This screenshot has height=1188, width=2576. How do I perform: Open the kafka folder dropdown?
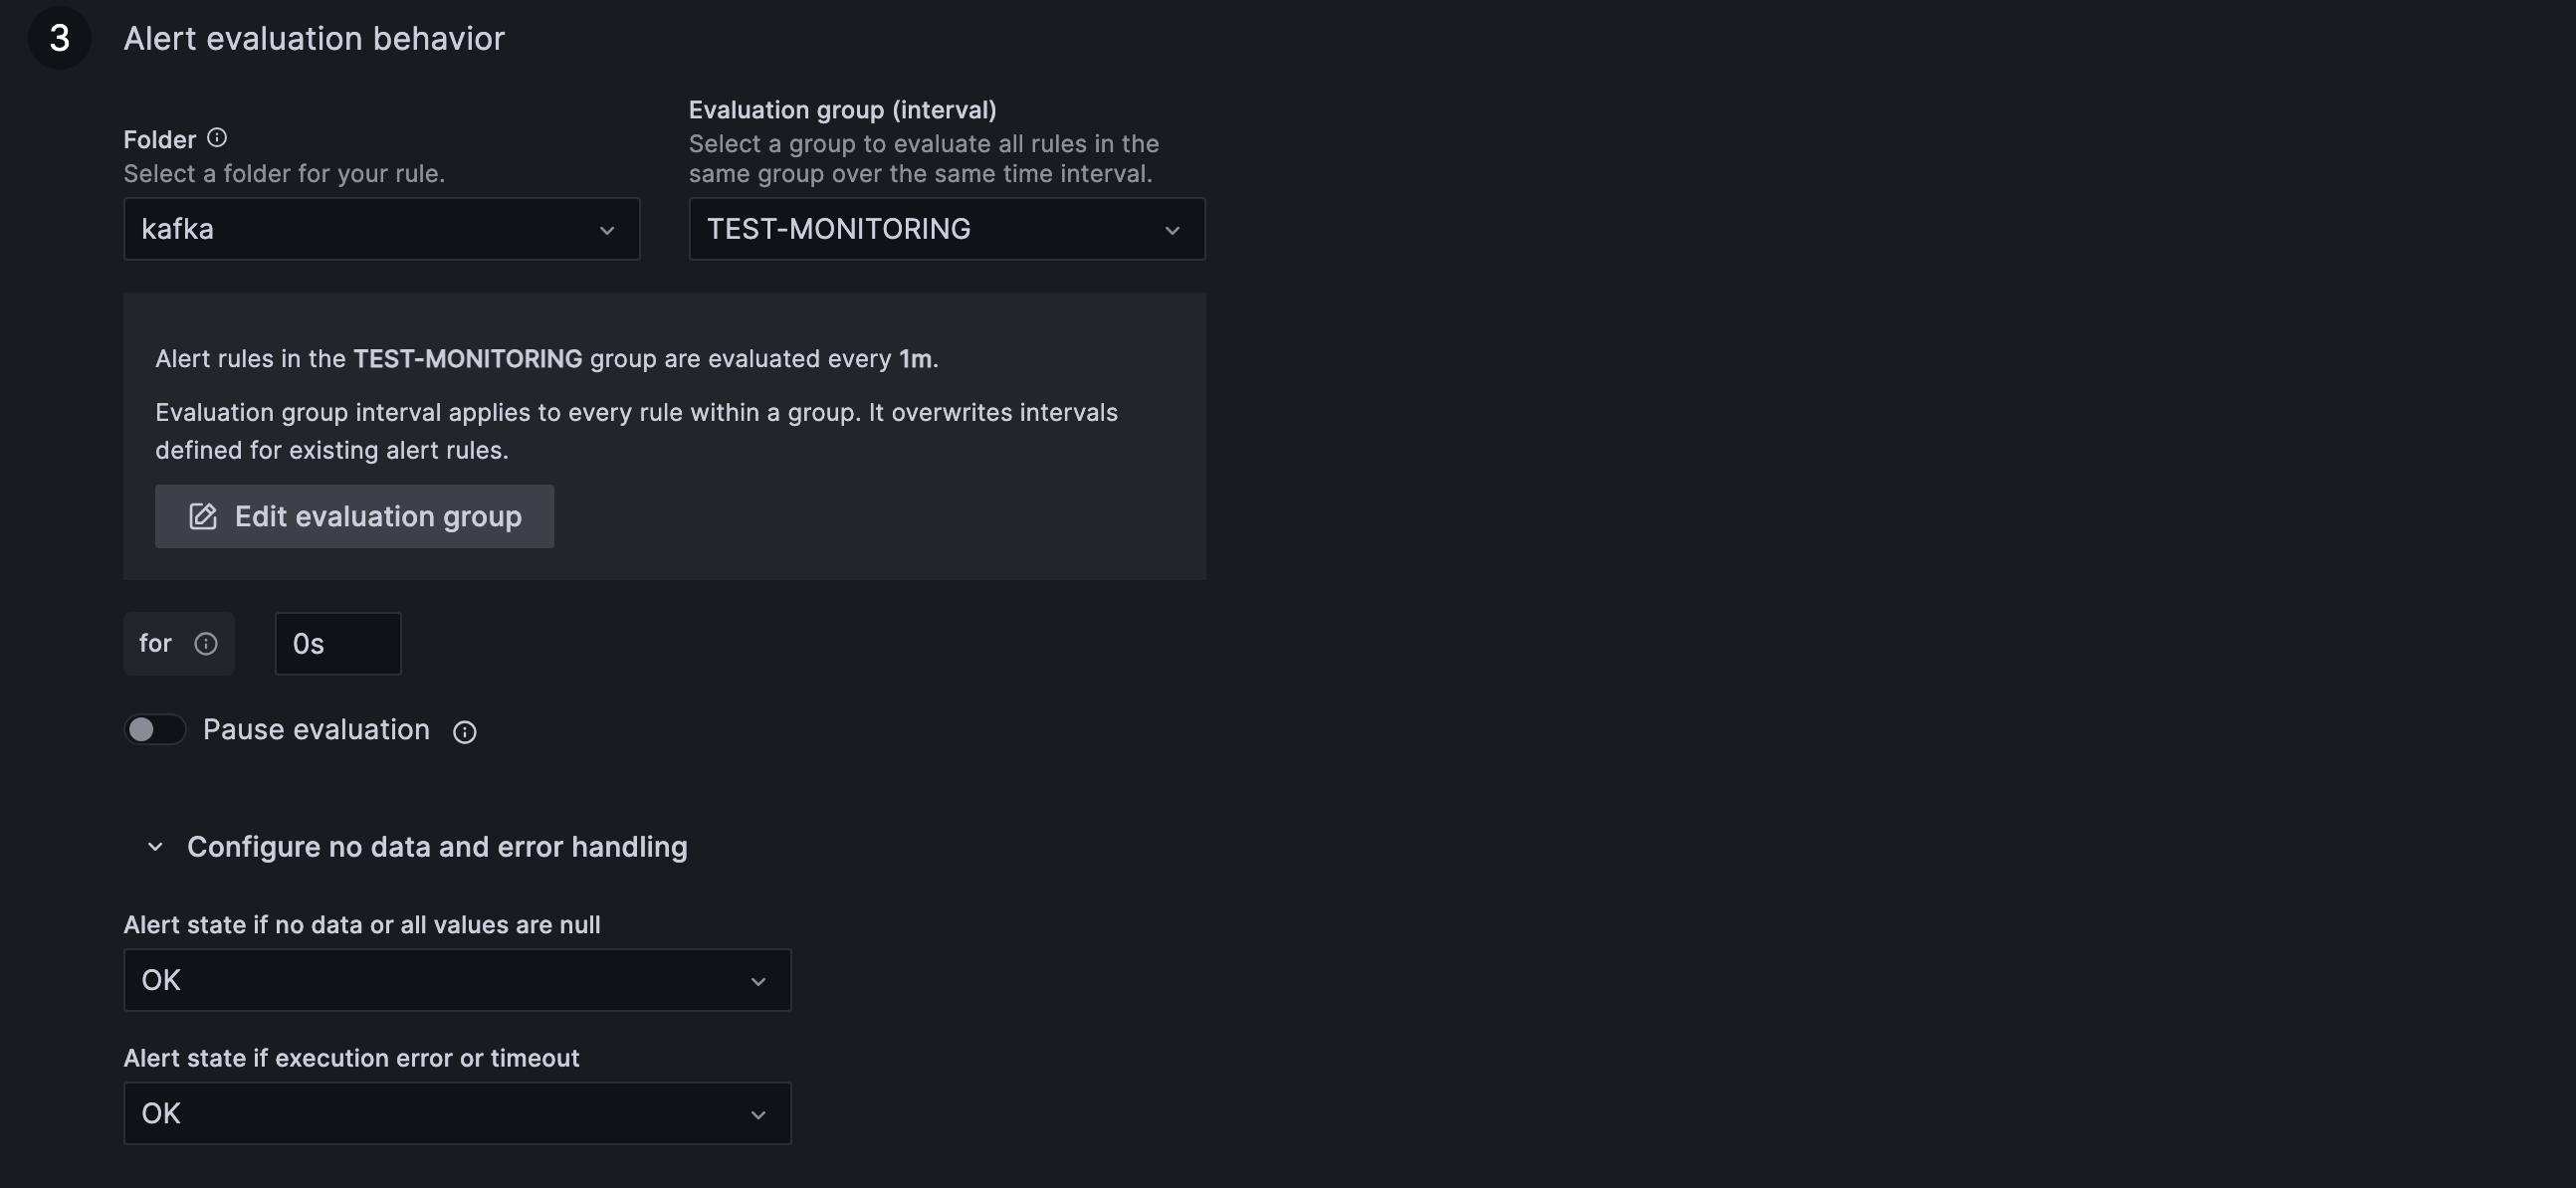(382, 229)
